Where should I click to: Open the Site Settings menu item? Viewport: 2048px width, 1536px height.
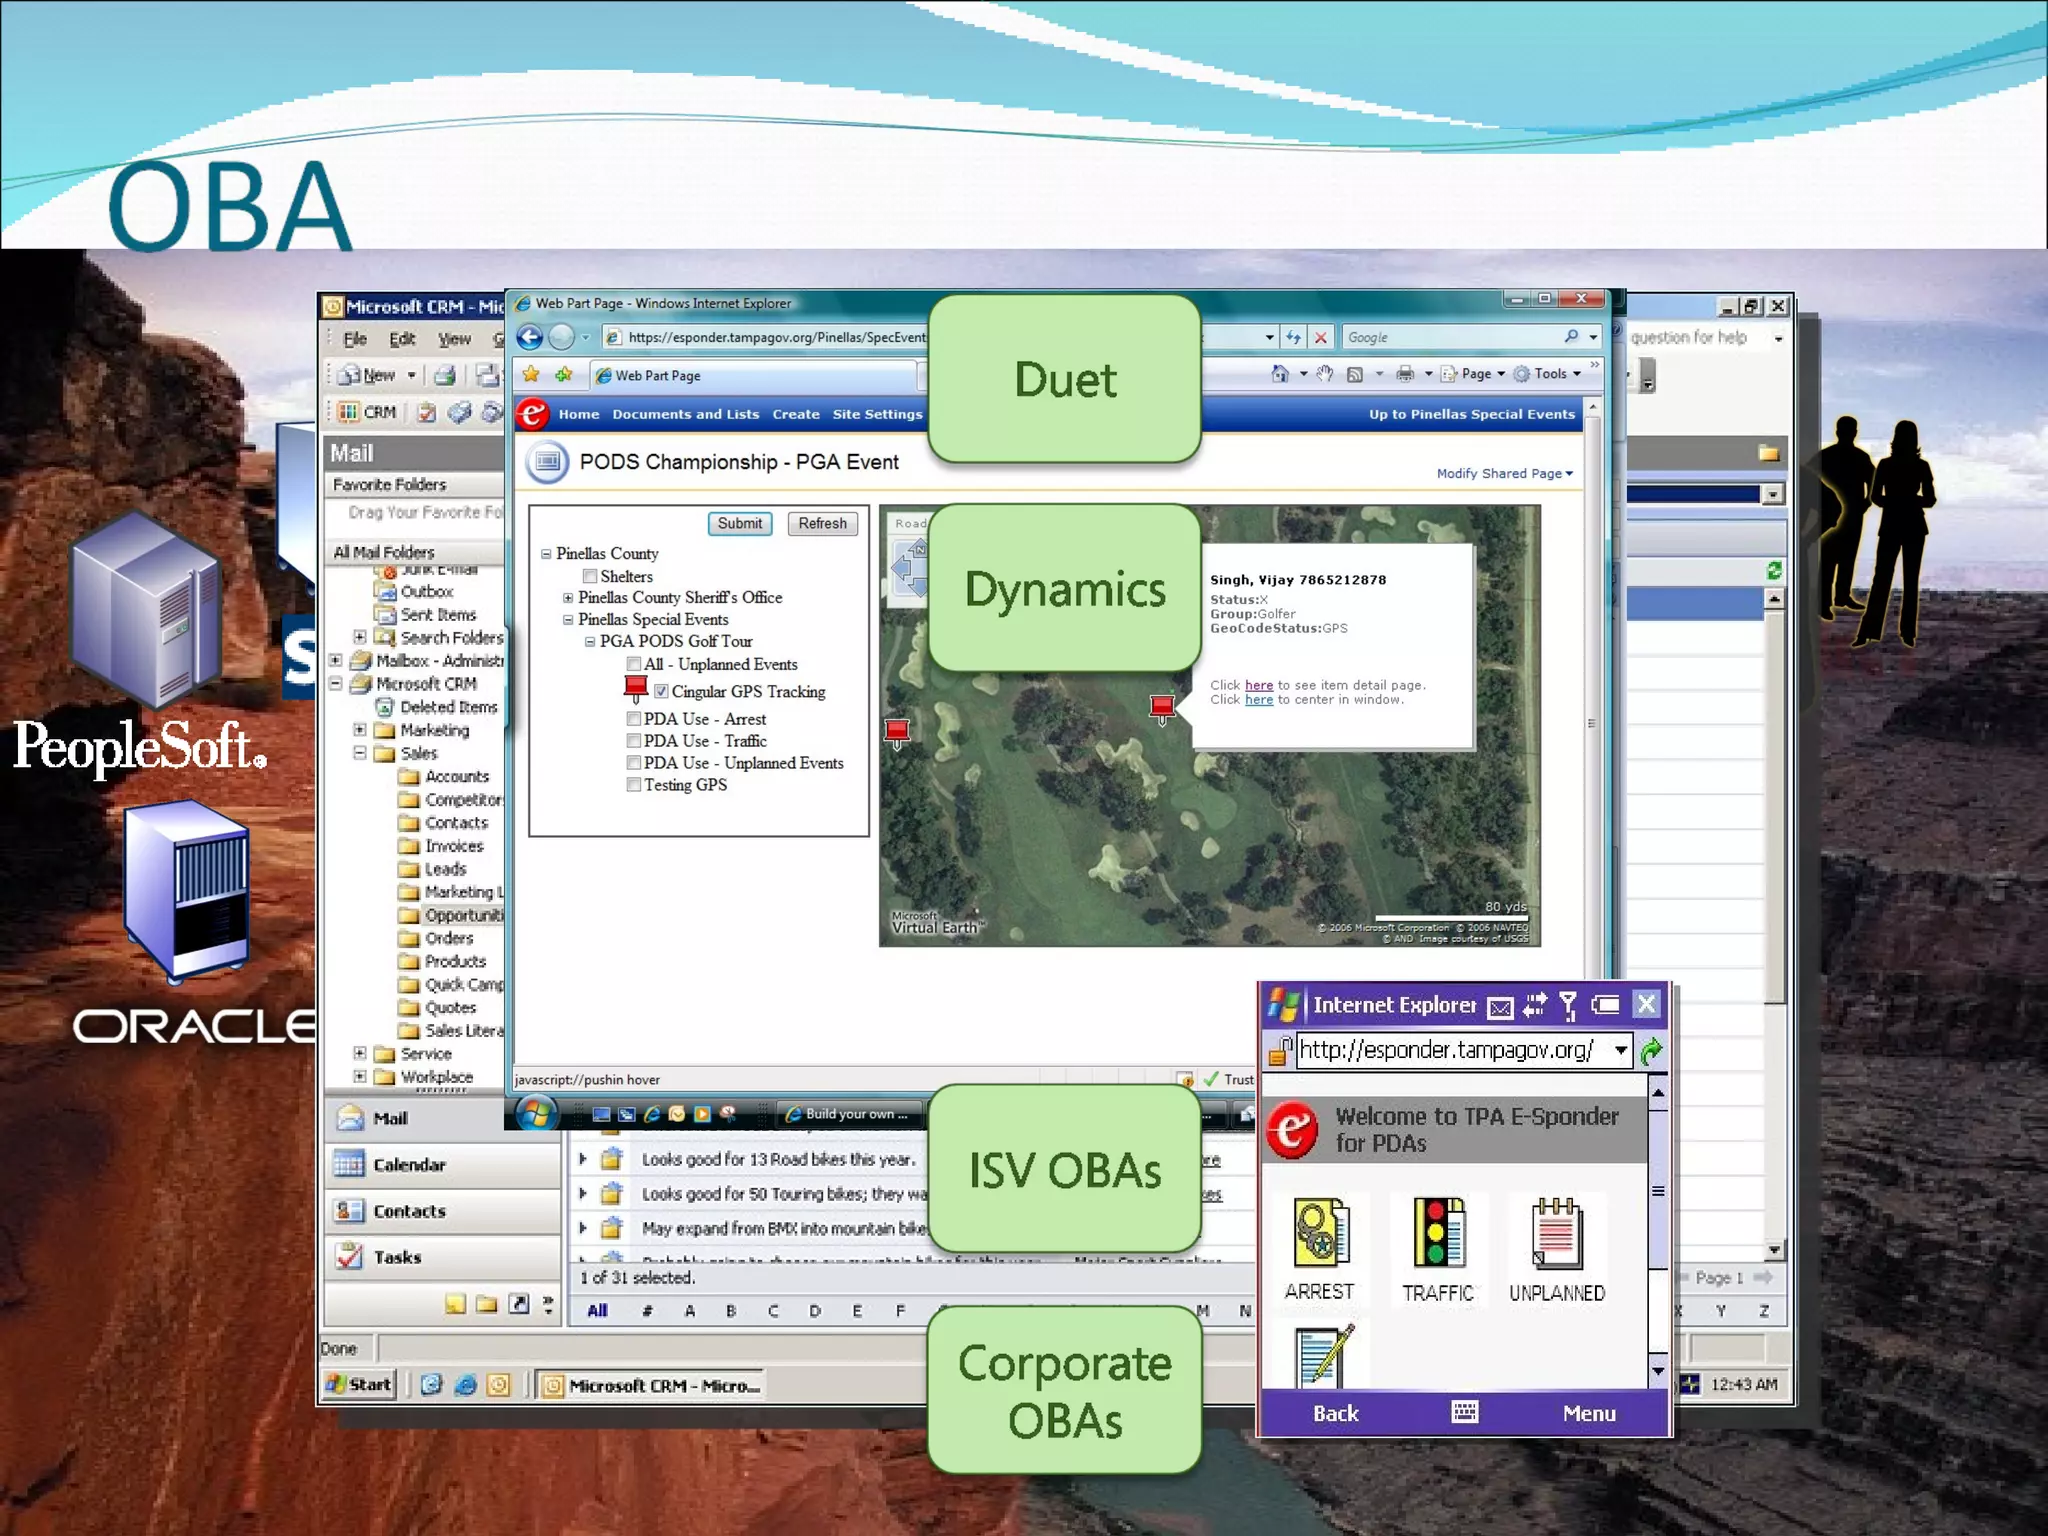click(x=877, y=414)
